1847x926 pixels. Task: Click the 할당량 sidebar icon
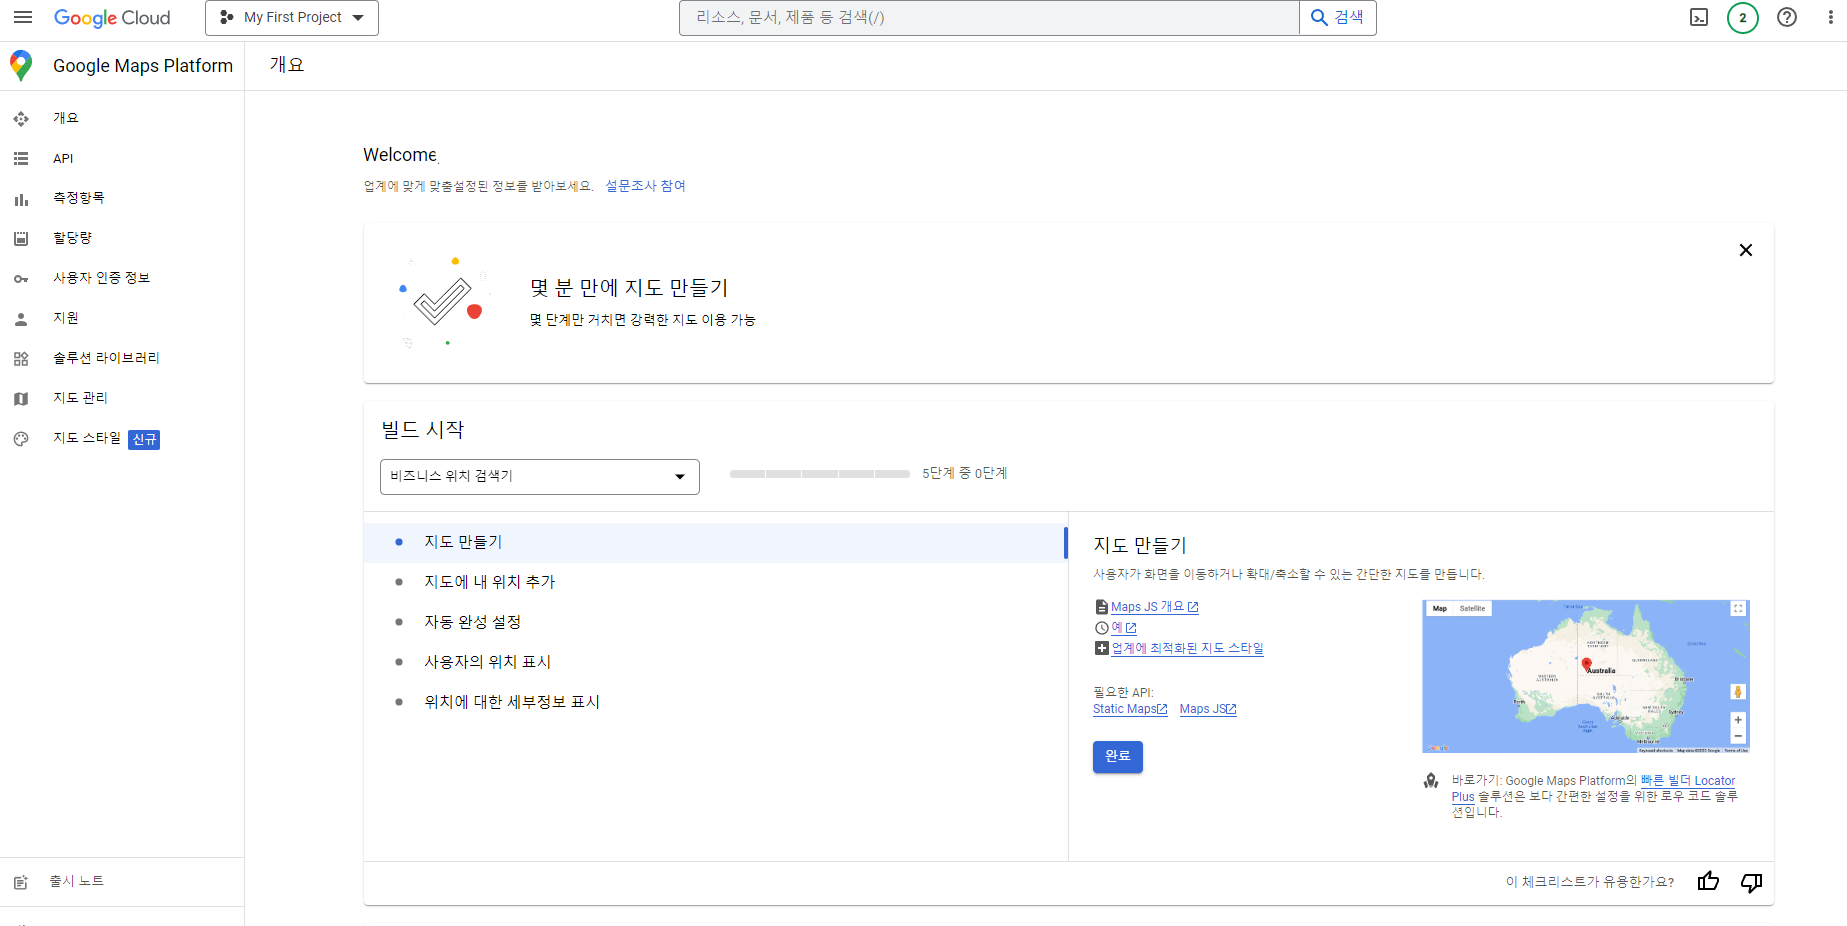[x=21, y=239]
